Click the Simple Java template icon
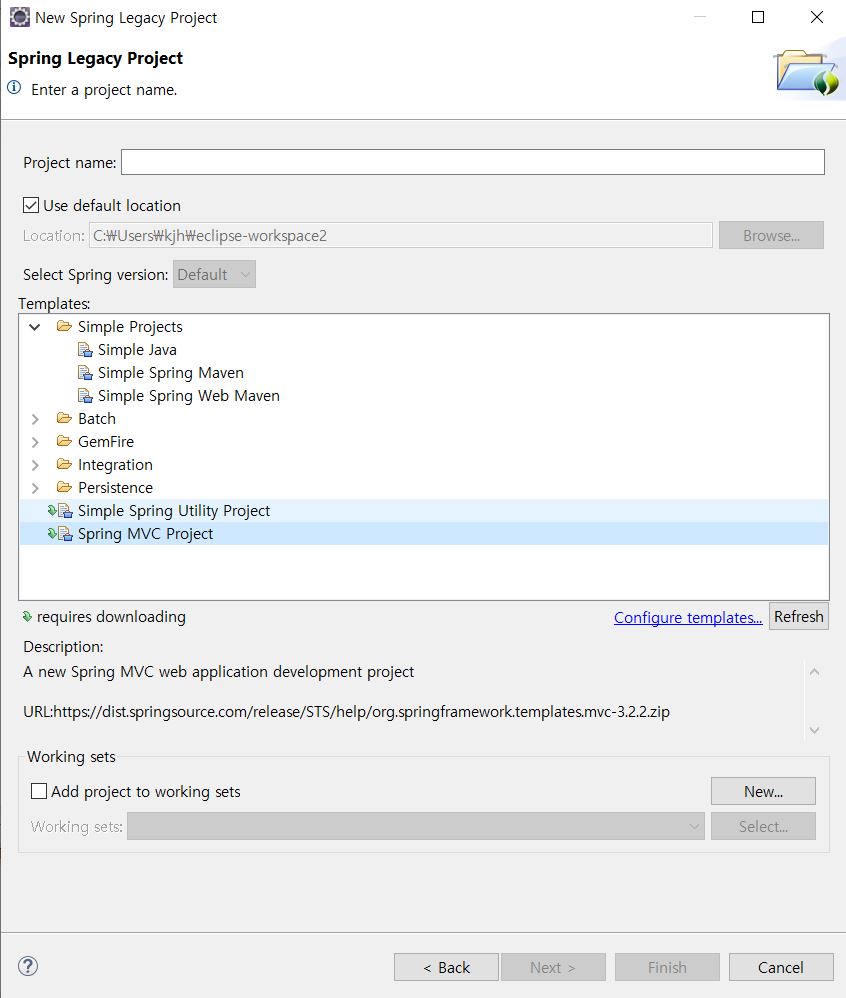Screen dimensions: 846x998 (x=85, y=350)
